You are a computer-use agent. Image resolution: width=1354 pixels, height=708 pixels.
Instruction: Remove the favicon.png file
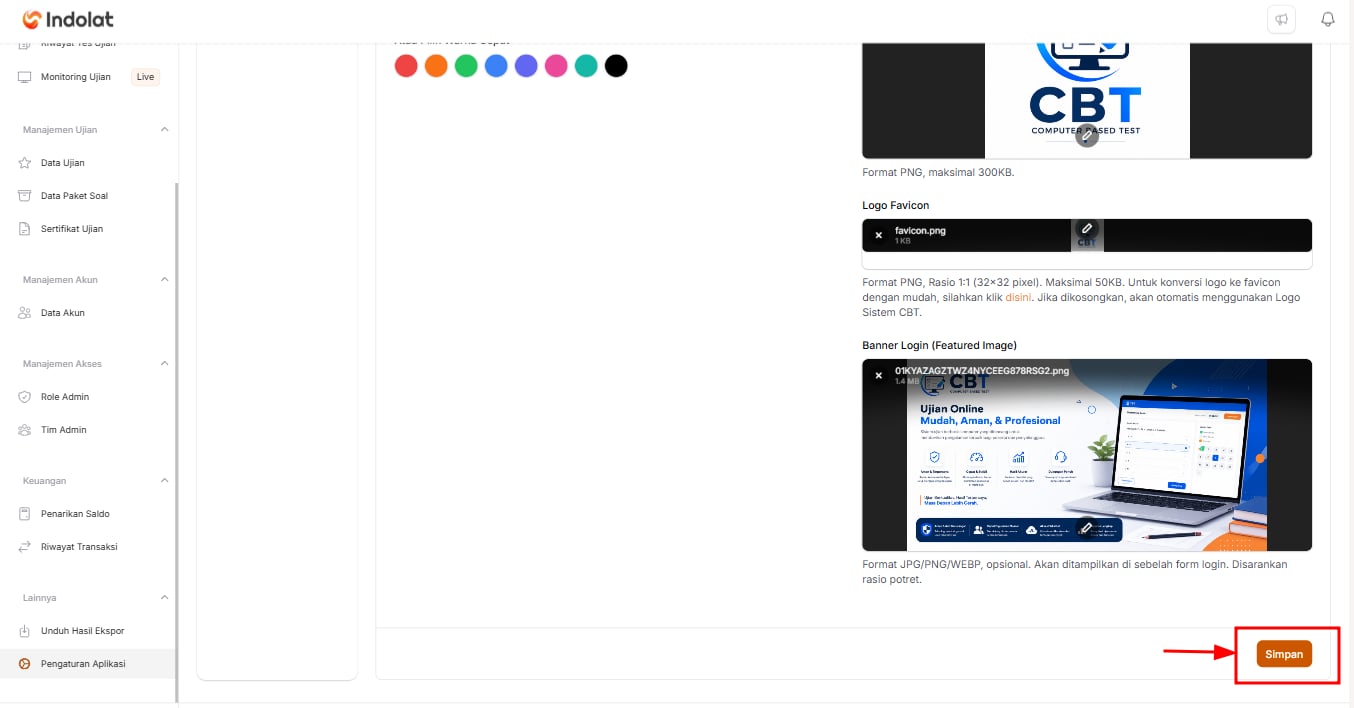click(x=879, y=236)
